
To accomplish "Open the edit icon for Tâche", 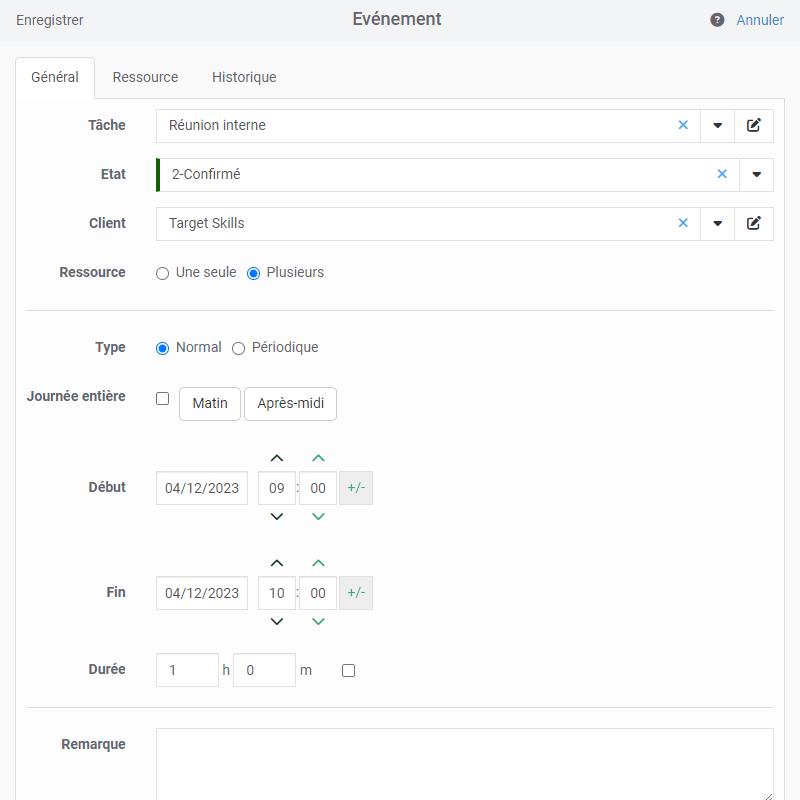I will coord(754,126).
